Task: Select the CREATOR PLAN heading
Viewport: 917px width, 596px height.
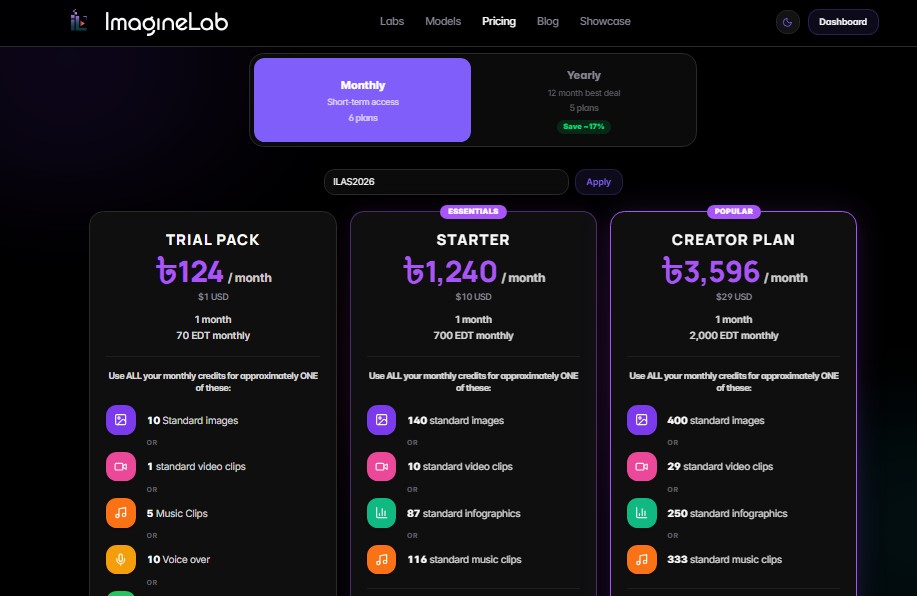Action: pos(733,240)
